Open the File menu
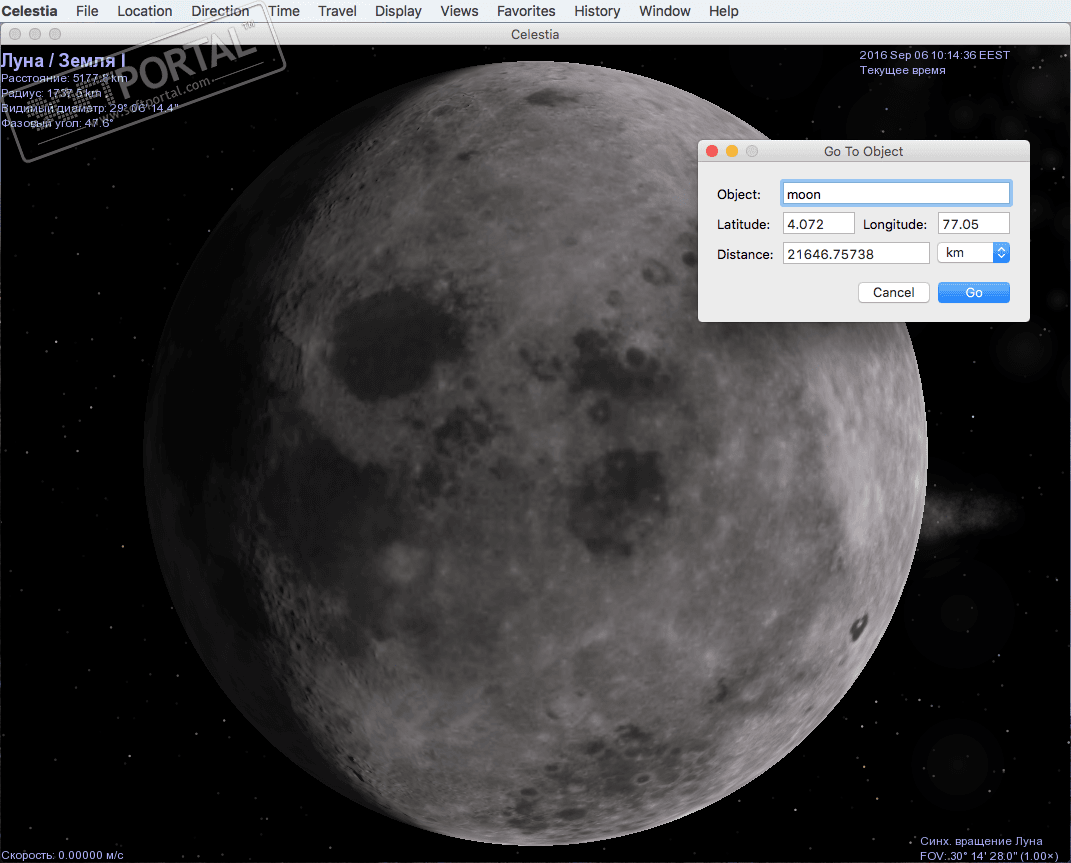The image size is (1071, 863). (87, 11)
